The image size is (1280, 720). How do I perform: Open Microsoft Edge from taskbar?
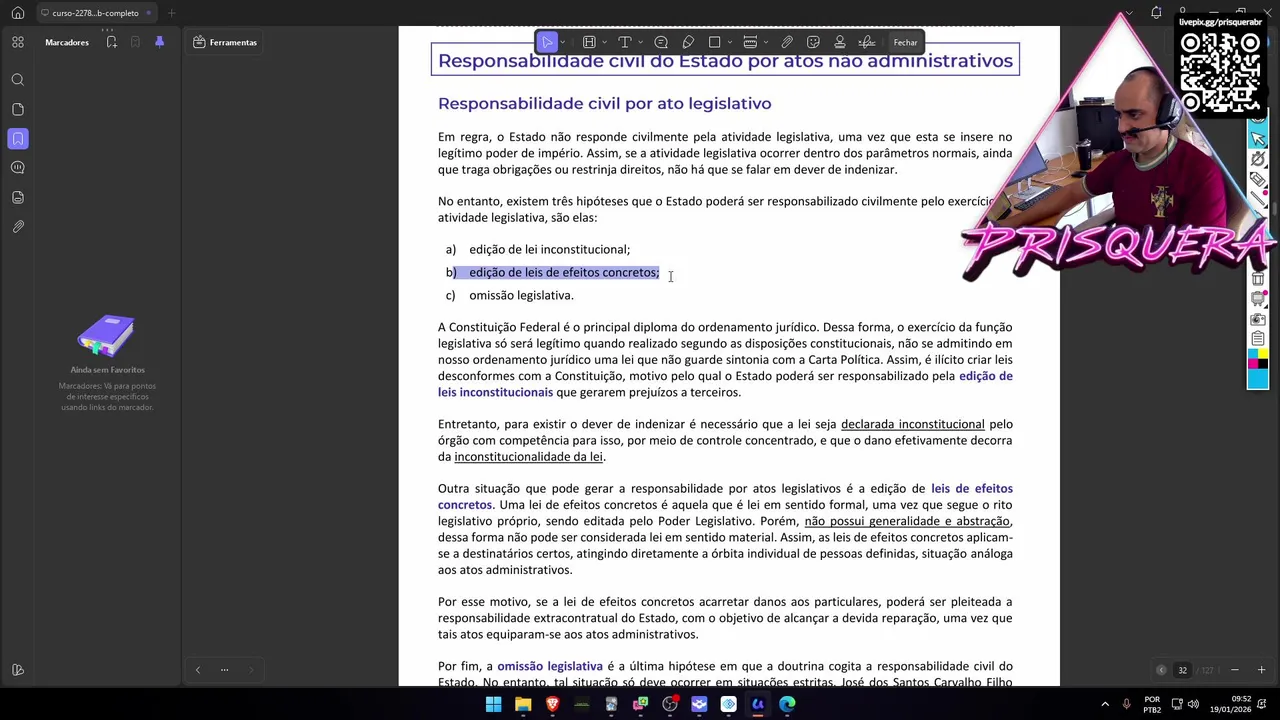coord(787,704)
